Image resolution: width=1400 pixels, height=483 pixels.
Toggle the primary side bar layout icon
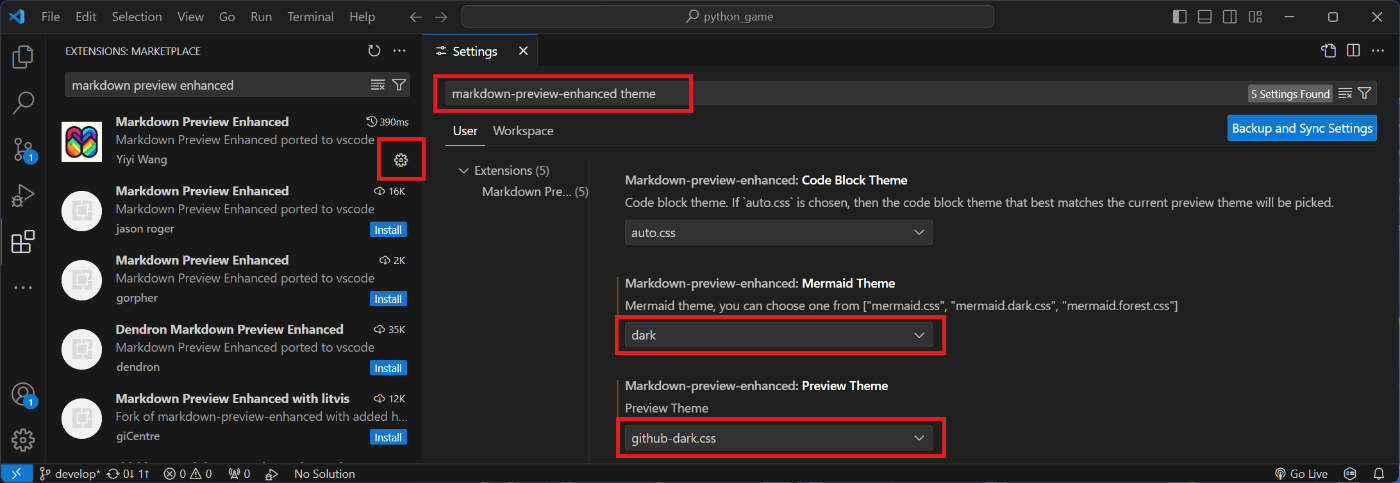point(1180,17)
